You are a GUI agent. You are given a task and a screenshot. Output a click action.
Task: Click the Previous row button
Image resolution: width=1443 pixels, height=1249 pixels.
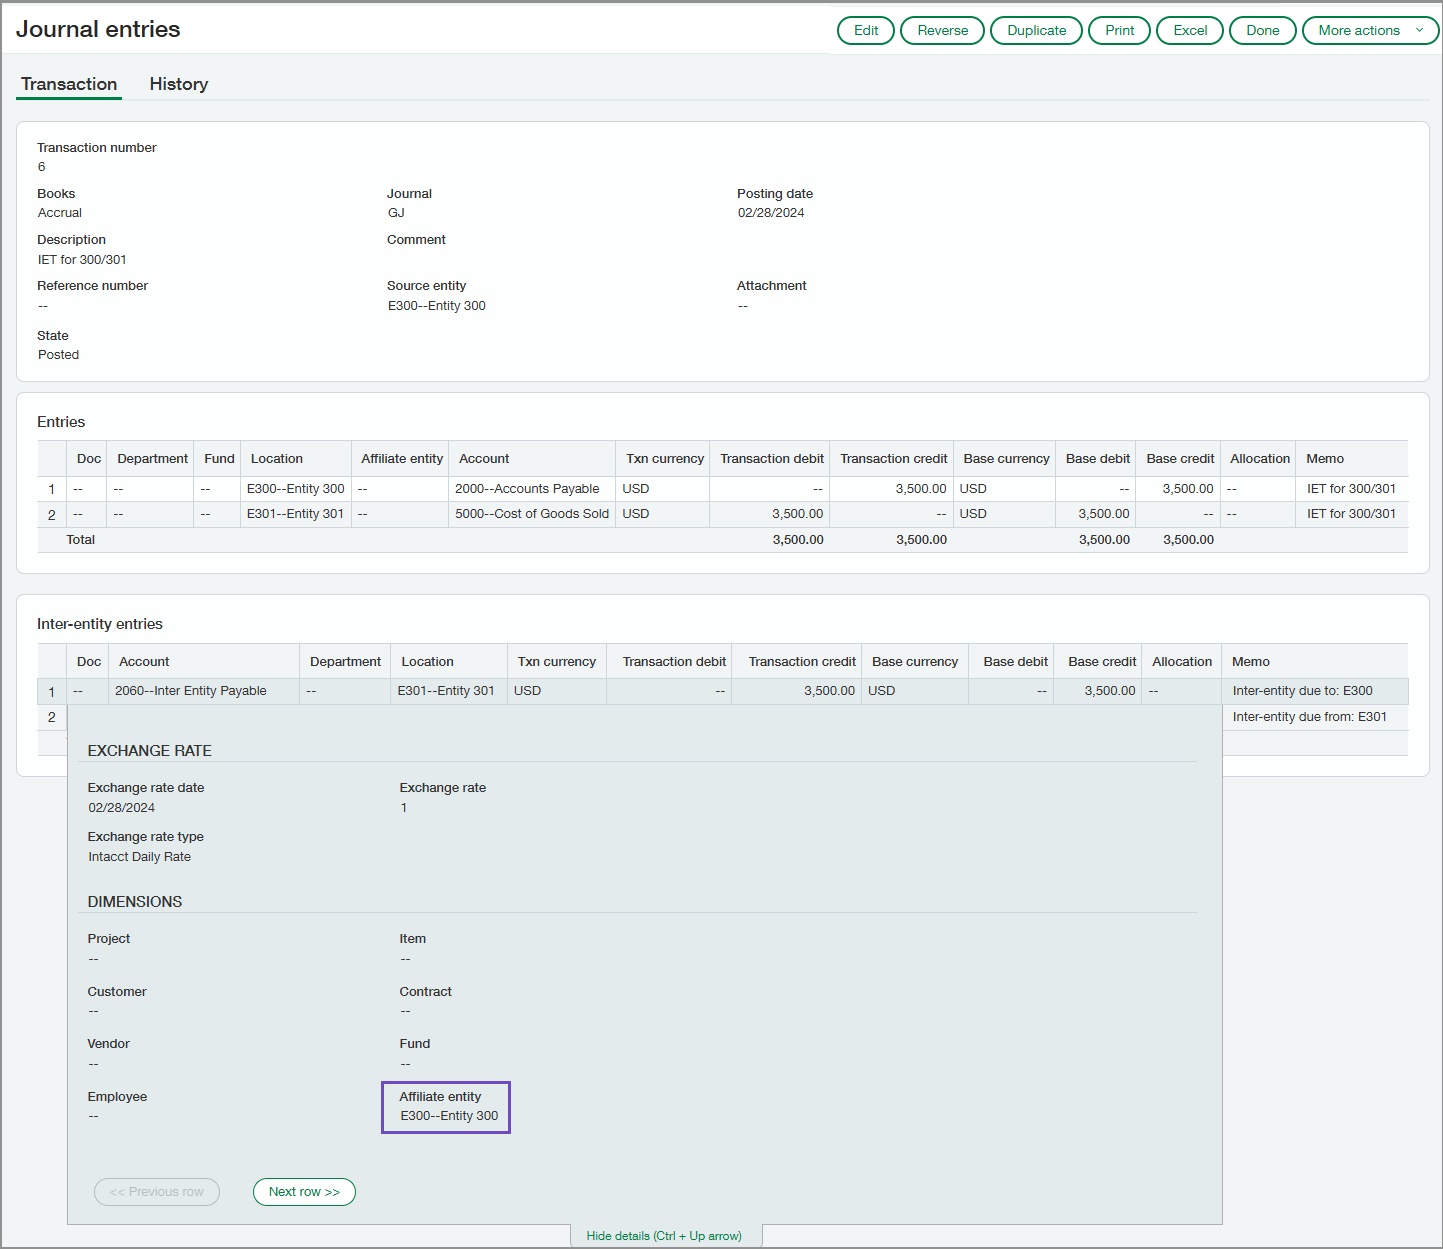[x=156, y=1191]
